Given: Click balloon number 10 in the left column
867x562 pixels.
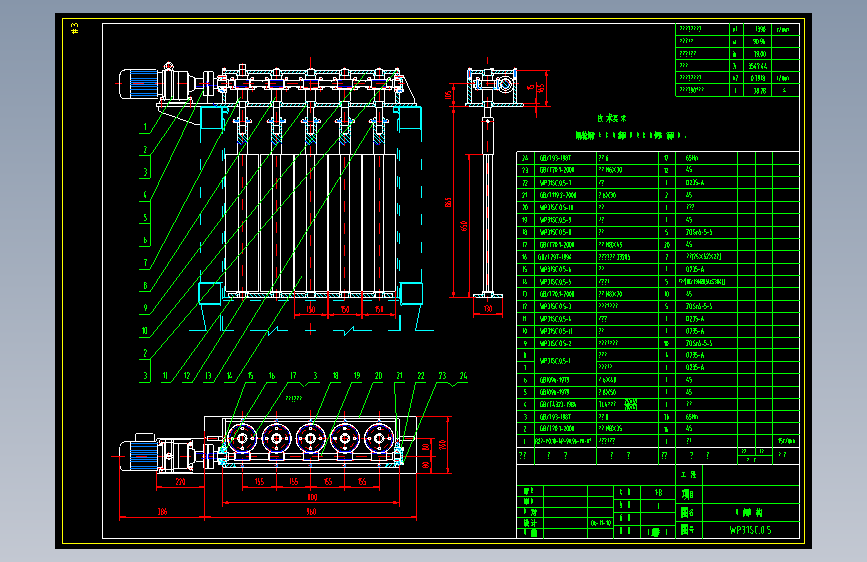Looking at the screenshot, I should pyautogui.click(x=145, y=331).
